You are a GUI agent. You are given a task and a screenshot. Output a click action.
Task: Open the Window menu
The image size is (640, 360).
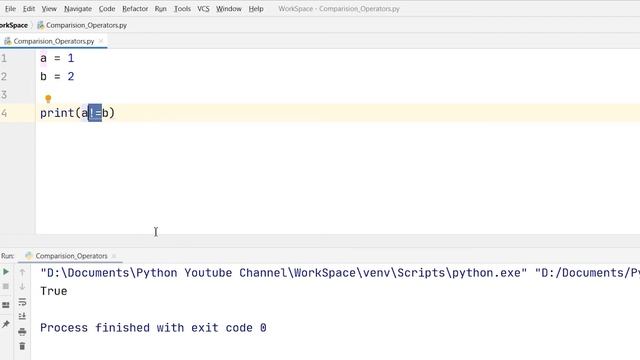pyautogui.click(x=229, y=9)
